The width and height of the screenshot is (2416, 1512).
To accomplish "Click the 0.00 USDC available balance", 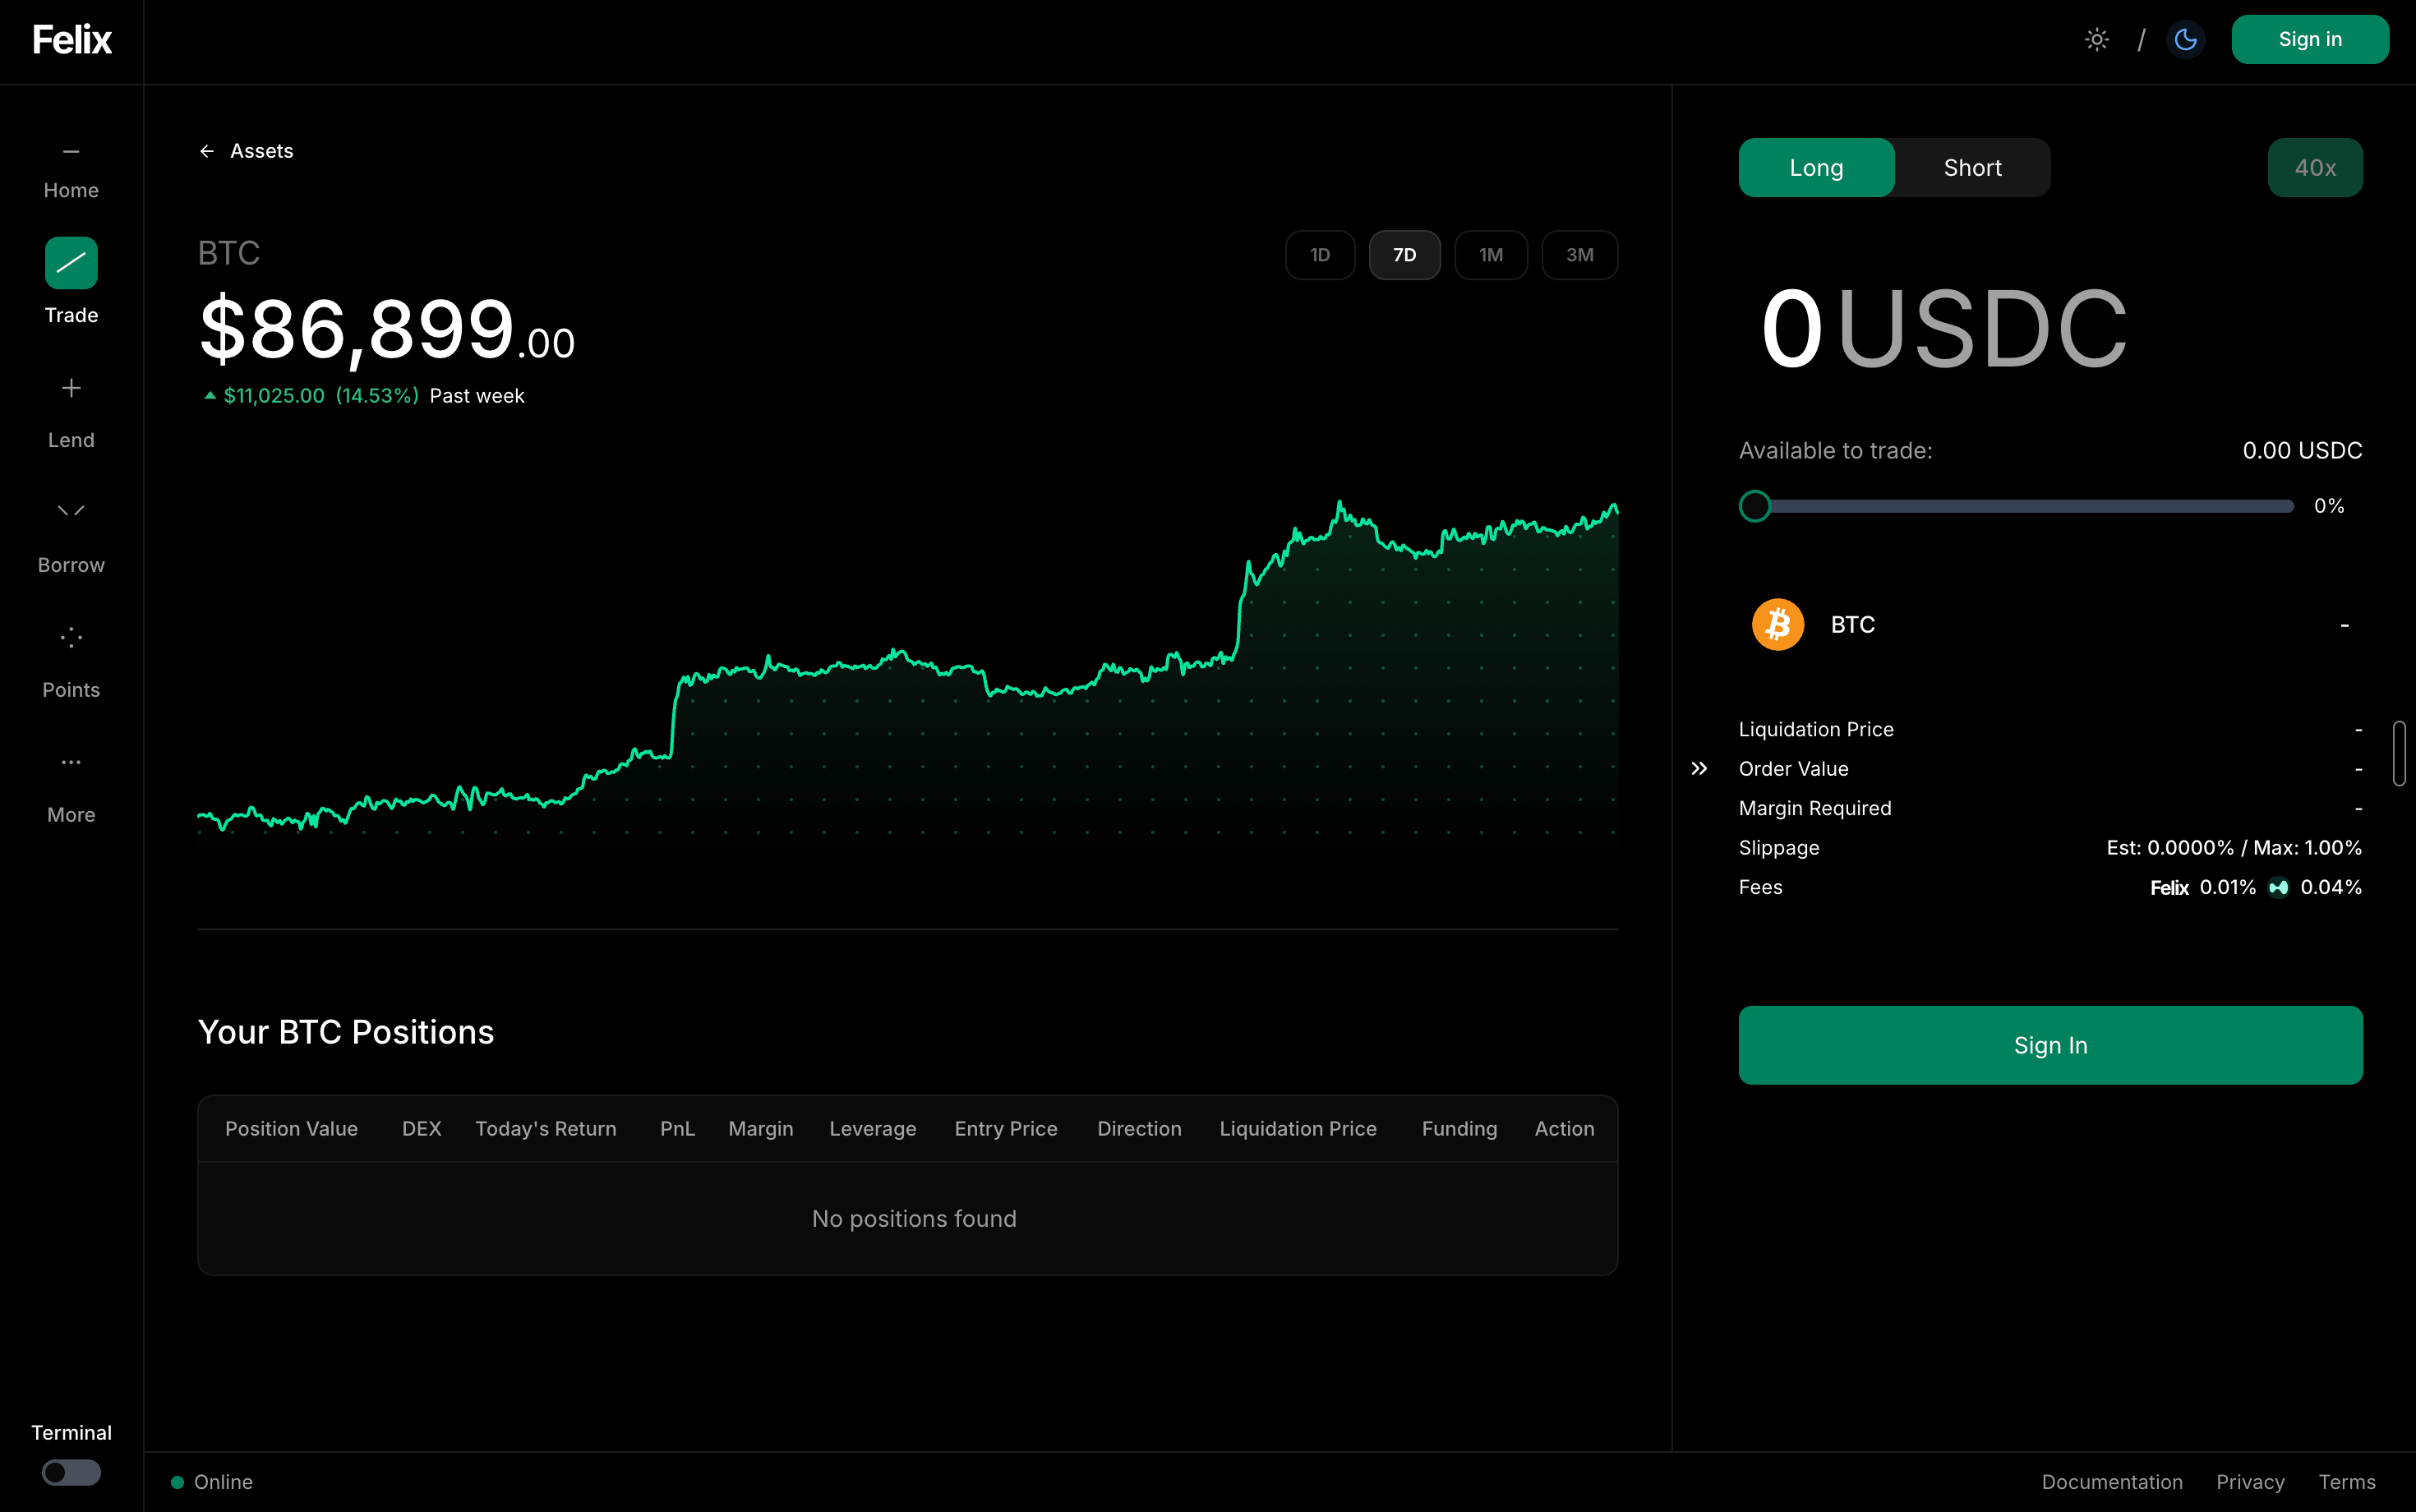I will pyautogui.click(x=2302, y=451).
